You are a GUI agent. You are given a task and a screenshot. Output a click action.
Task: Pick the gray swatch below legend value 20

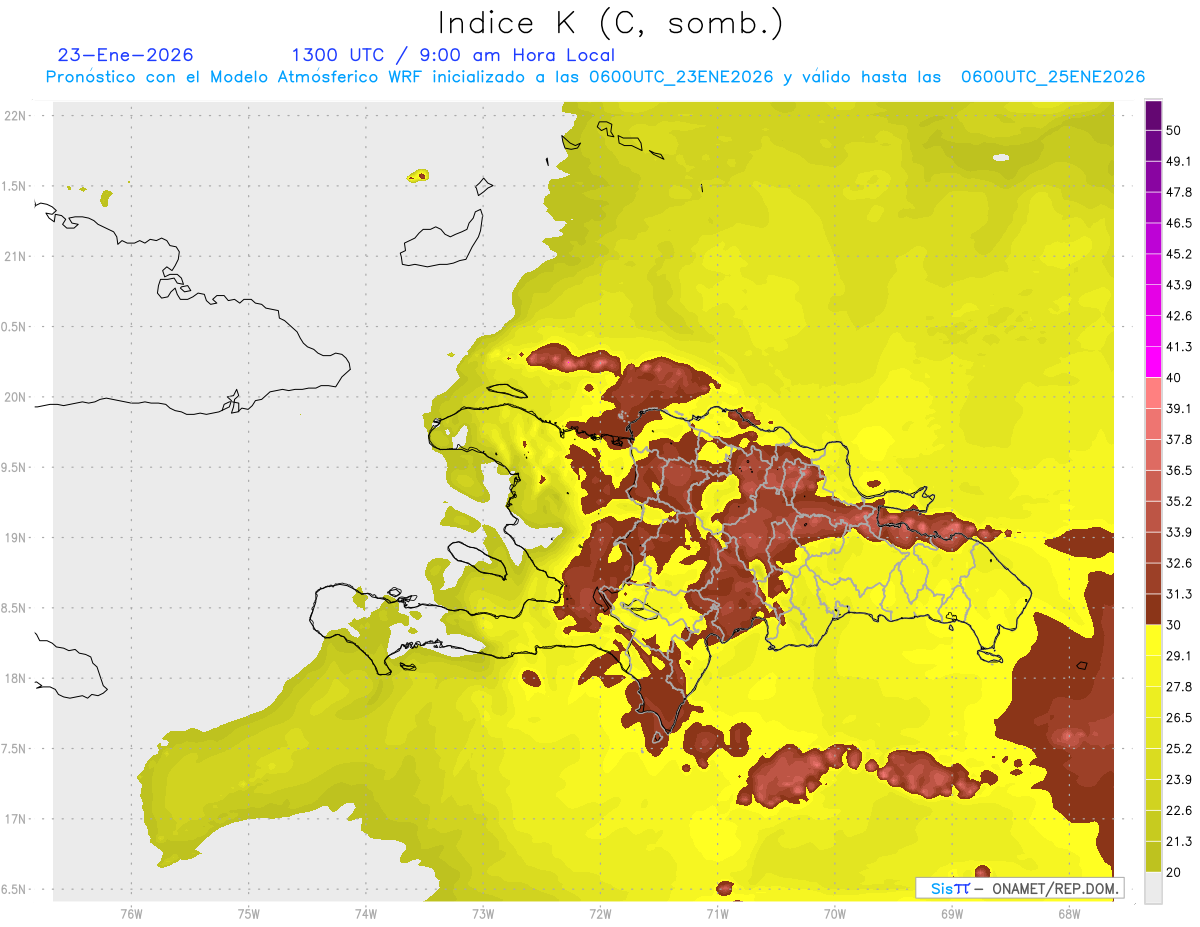1154,888
